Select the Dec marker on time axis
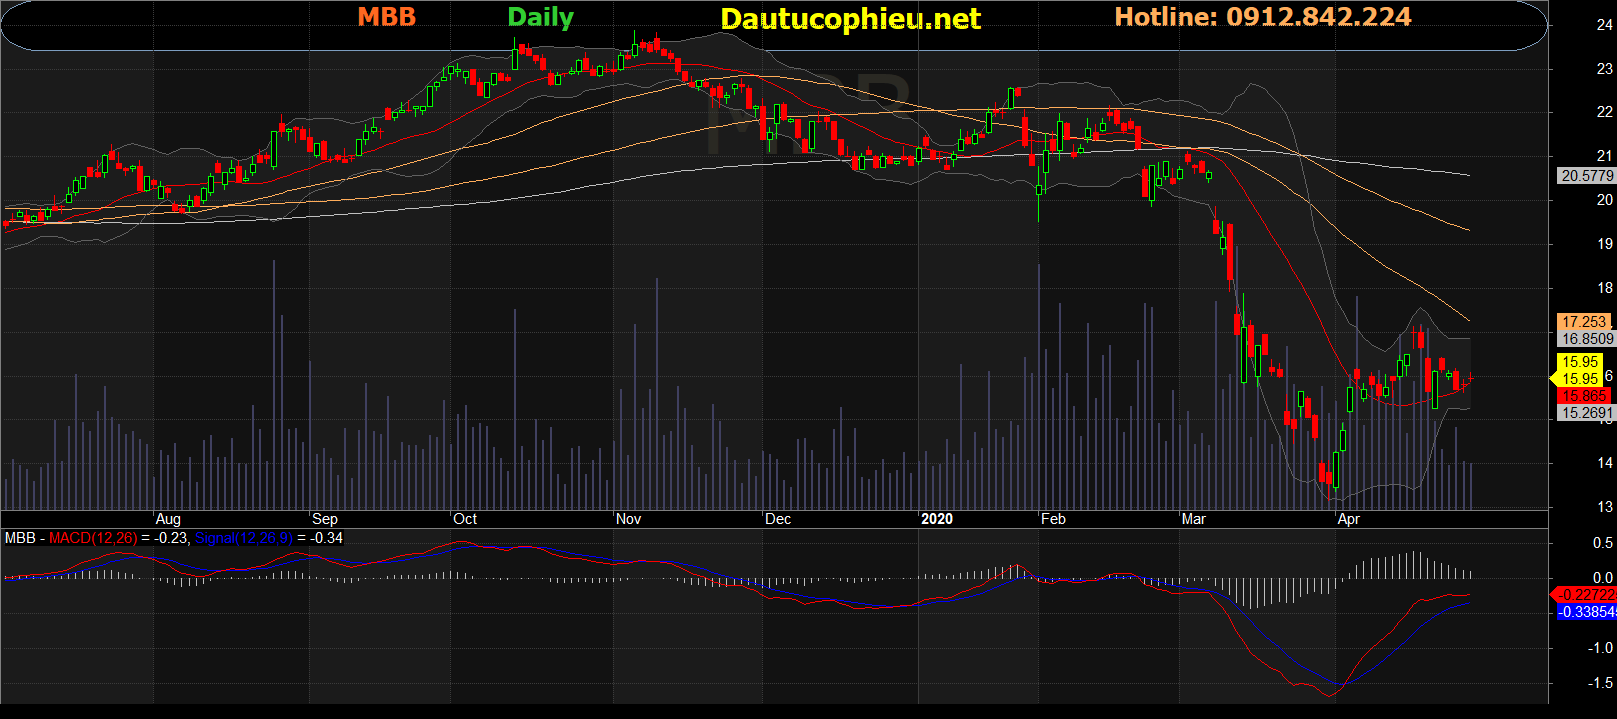Screen dimensions: 1617x719 click(778, 519)
